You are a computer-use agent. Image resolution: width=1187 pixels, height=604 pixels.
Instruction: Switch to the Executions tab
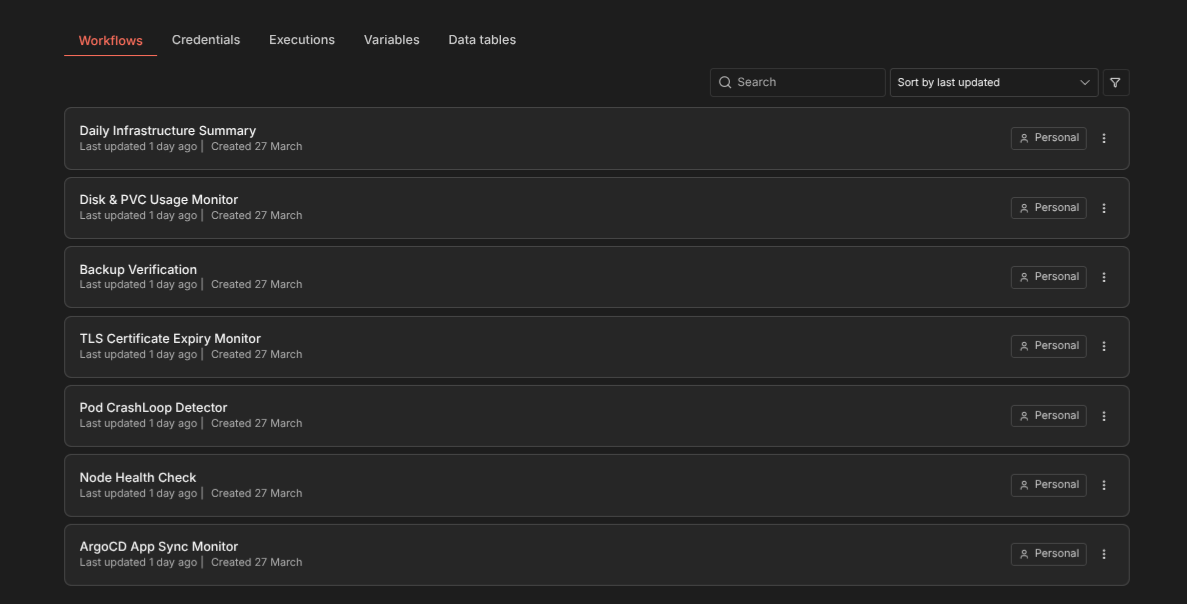(x=301, y=39)
